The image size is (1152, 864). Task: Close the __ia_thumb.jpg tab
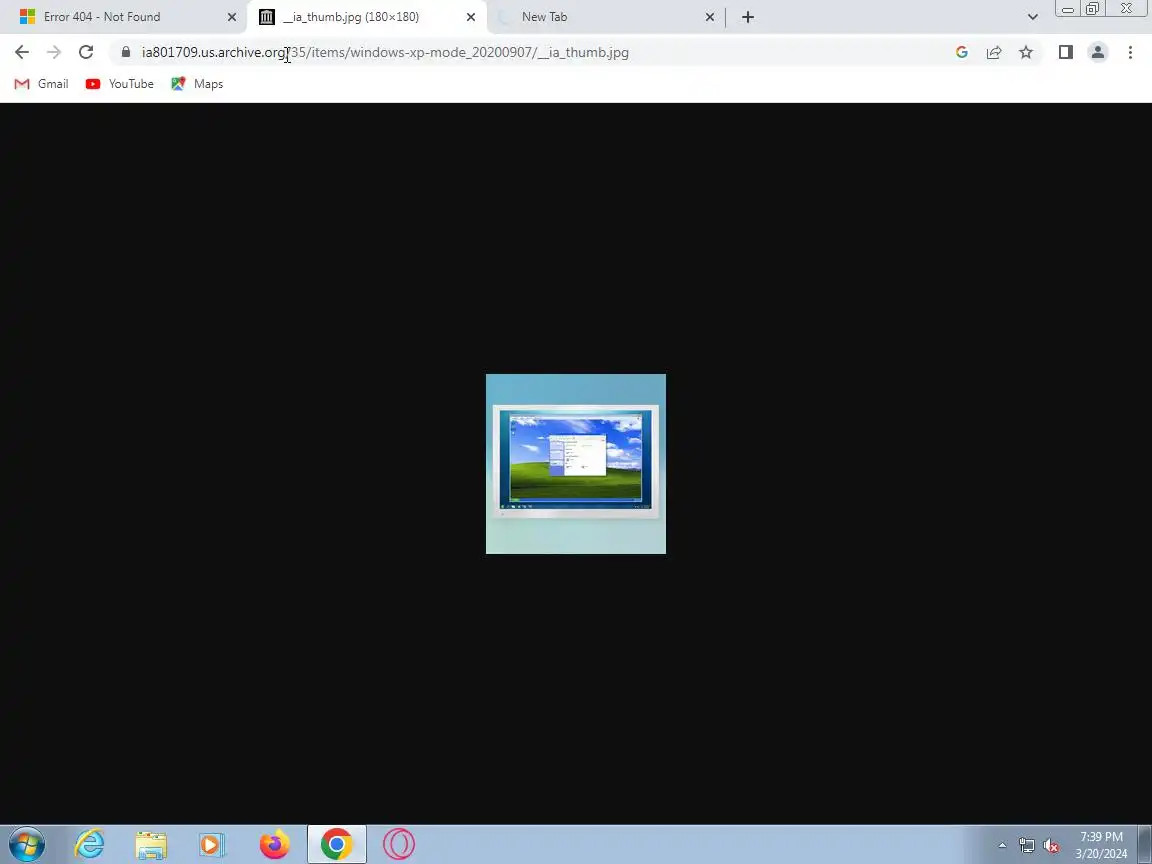tap(471, 17)
